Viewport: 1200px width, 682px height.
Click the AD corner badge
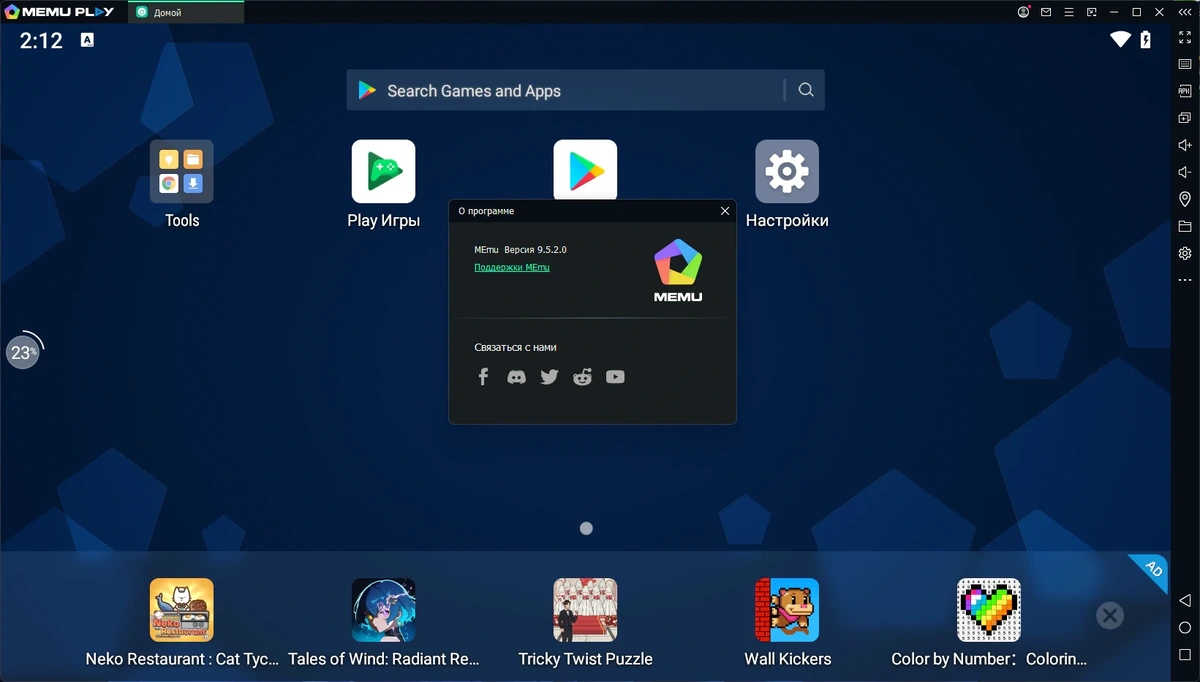1153,569
